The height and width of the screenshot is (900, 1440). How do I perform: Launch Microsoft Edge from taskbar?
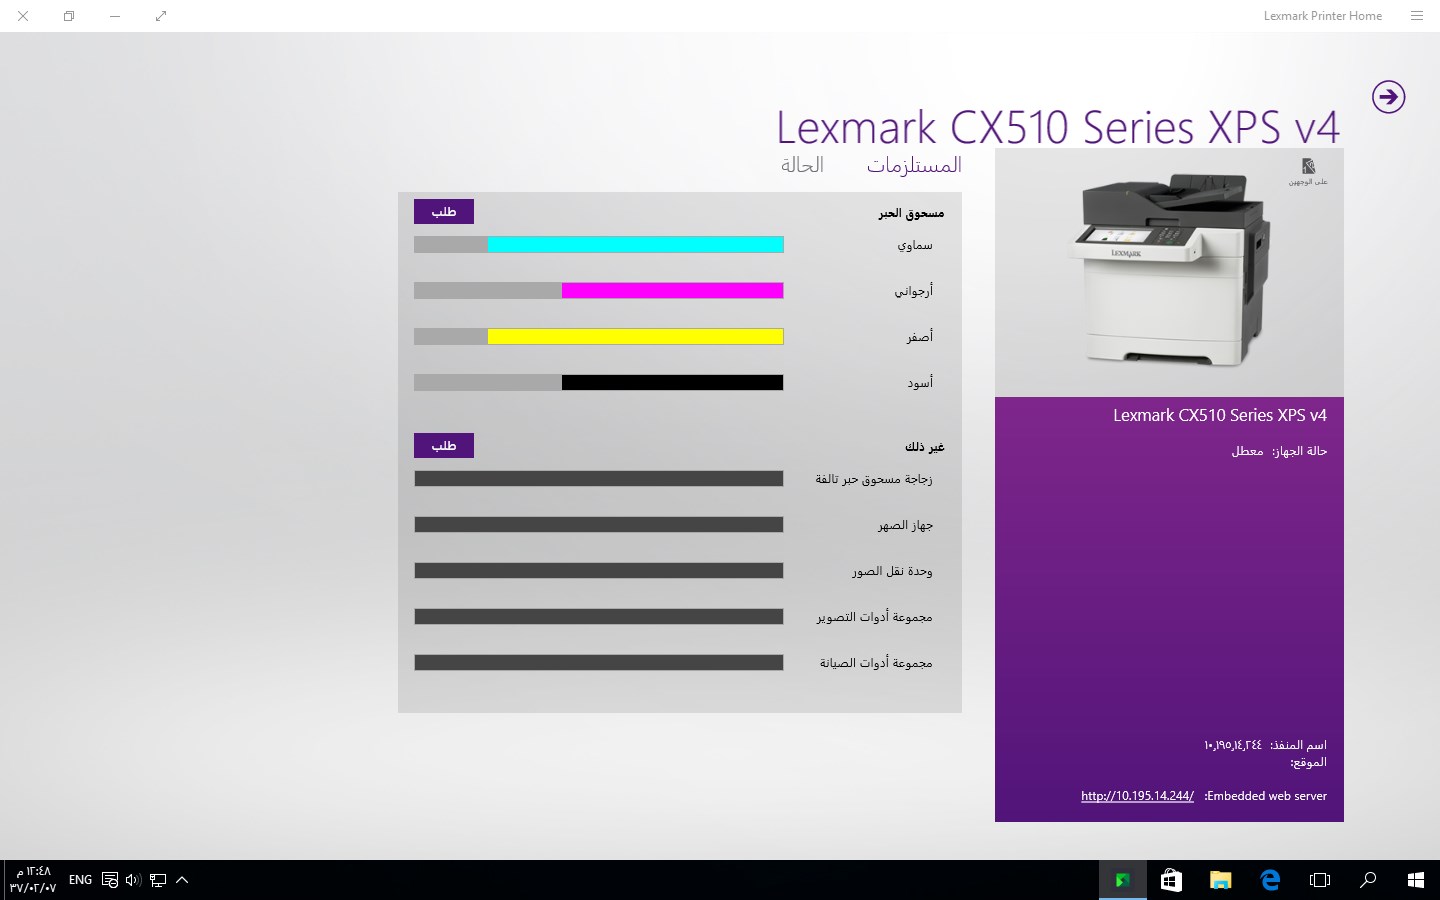pyautogui.click(x=1270, y=880)
